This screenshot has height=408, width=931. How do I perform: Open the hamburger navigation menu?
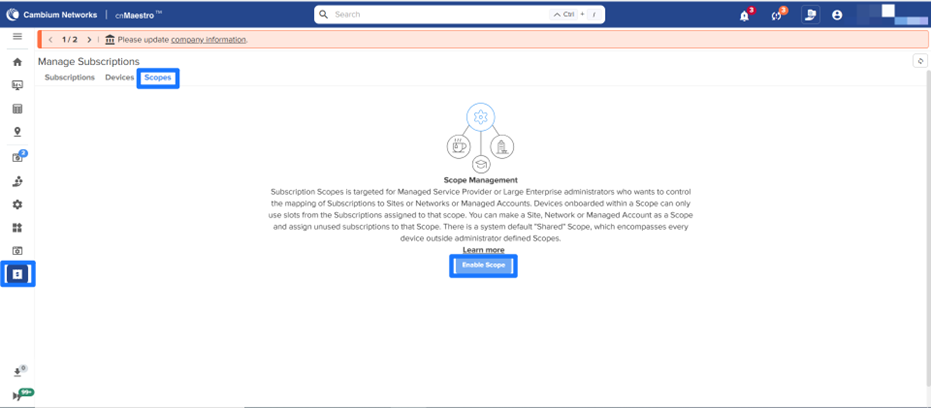pos(17,36)
